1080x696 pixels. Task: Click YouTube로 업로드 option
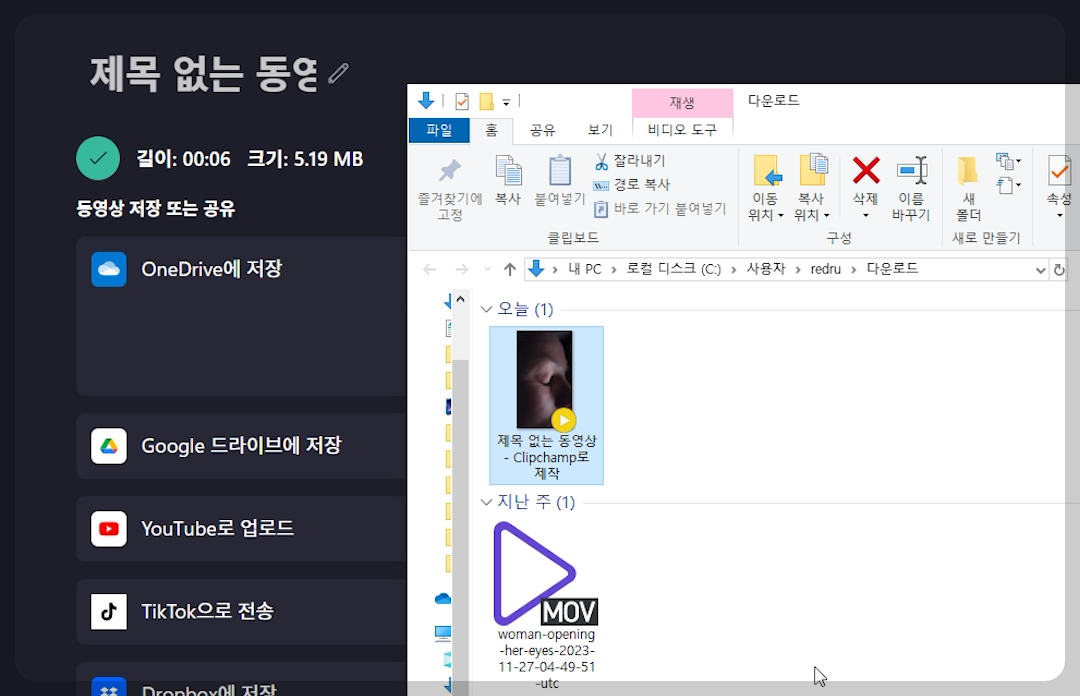point(218,529)
